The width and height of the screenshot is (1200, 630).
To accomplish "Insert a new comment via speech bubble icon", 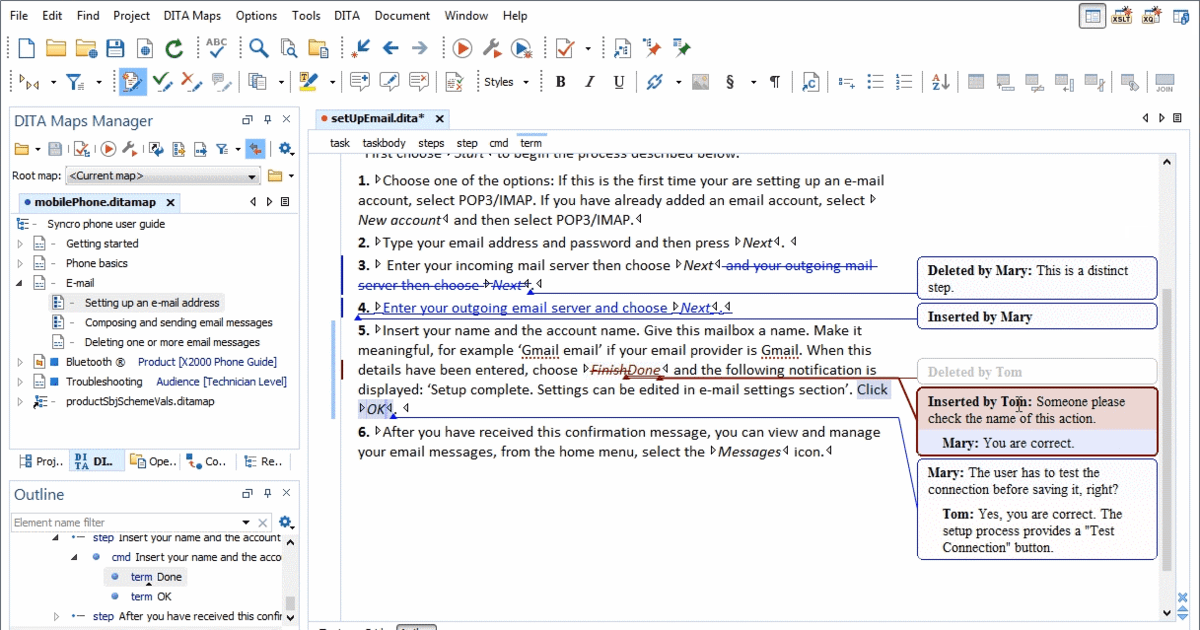I will 362,81.
